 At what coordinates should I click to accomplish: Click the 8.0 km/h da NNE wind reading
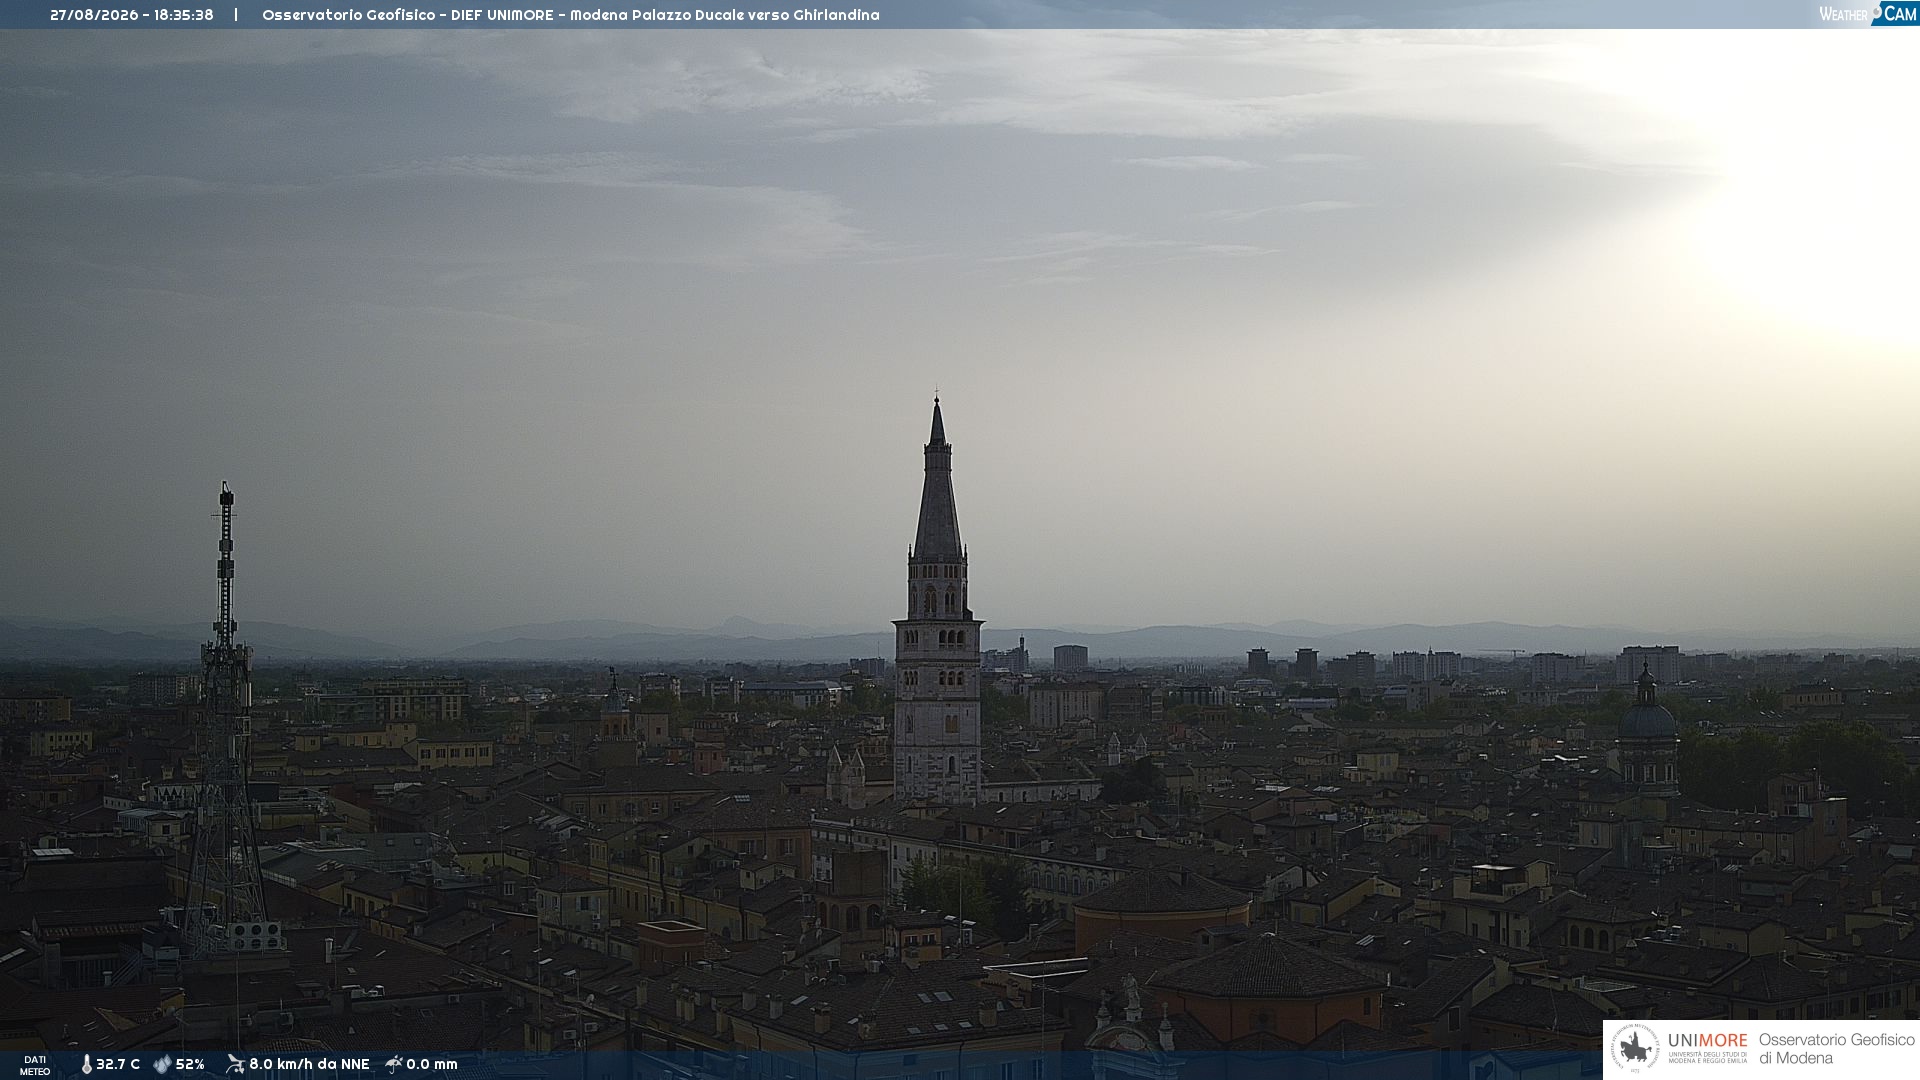309,1064
